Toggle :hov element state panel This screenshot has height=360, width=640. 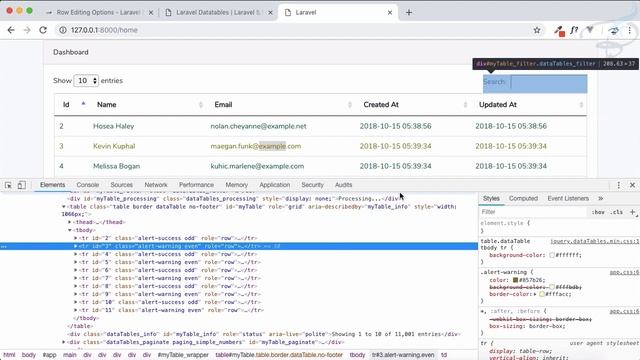(598, 212)
